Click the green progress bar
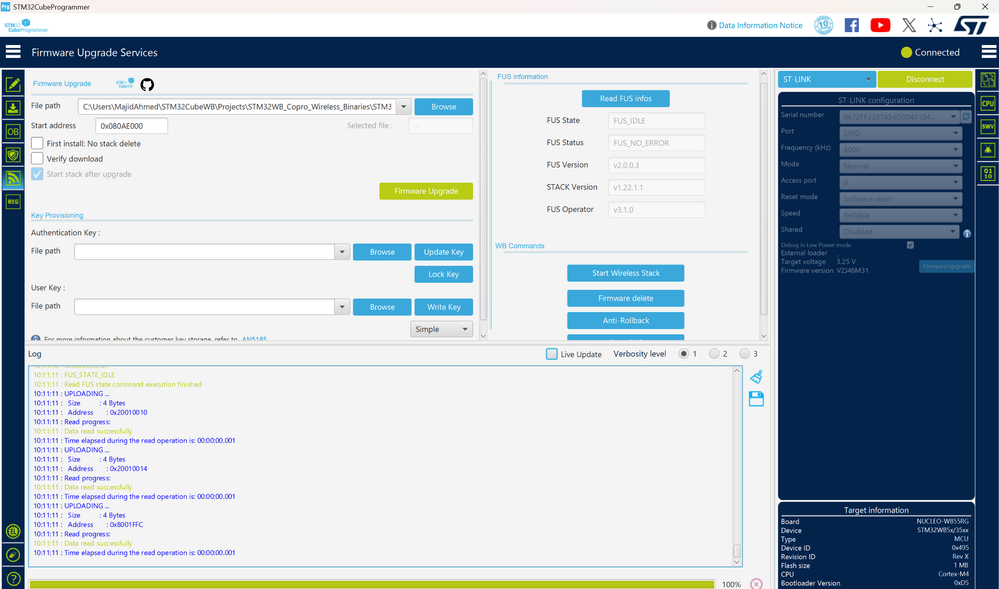This screenshot has height=589, width=999. click(x=372, y=585)
